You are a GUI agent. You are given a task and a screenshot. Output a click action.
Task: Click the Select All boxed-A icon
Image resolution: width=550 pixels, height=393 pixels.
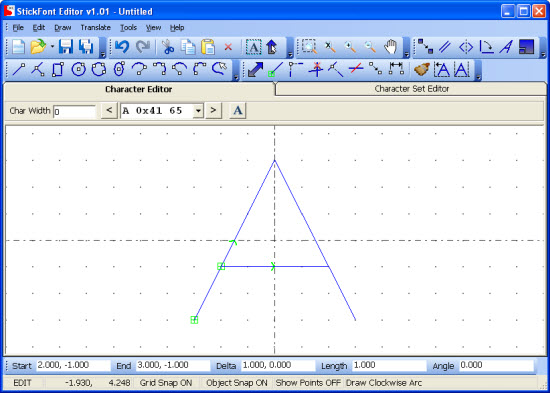[253, 47]
